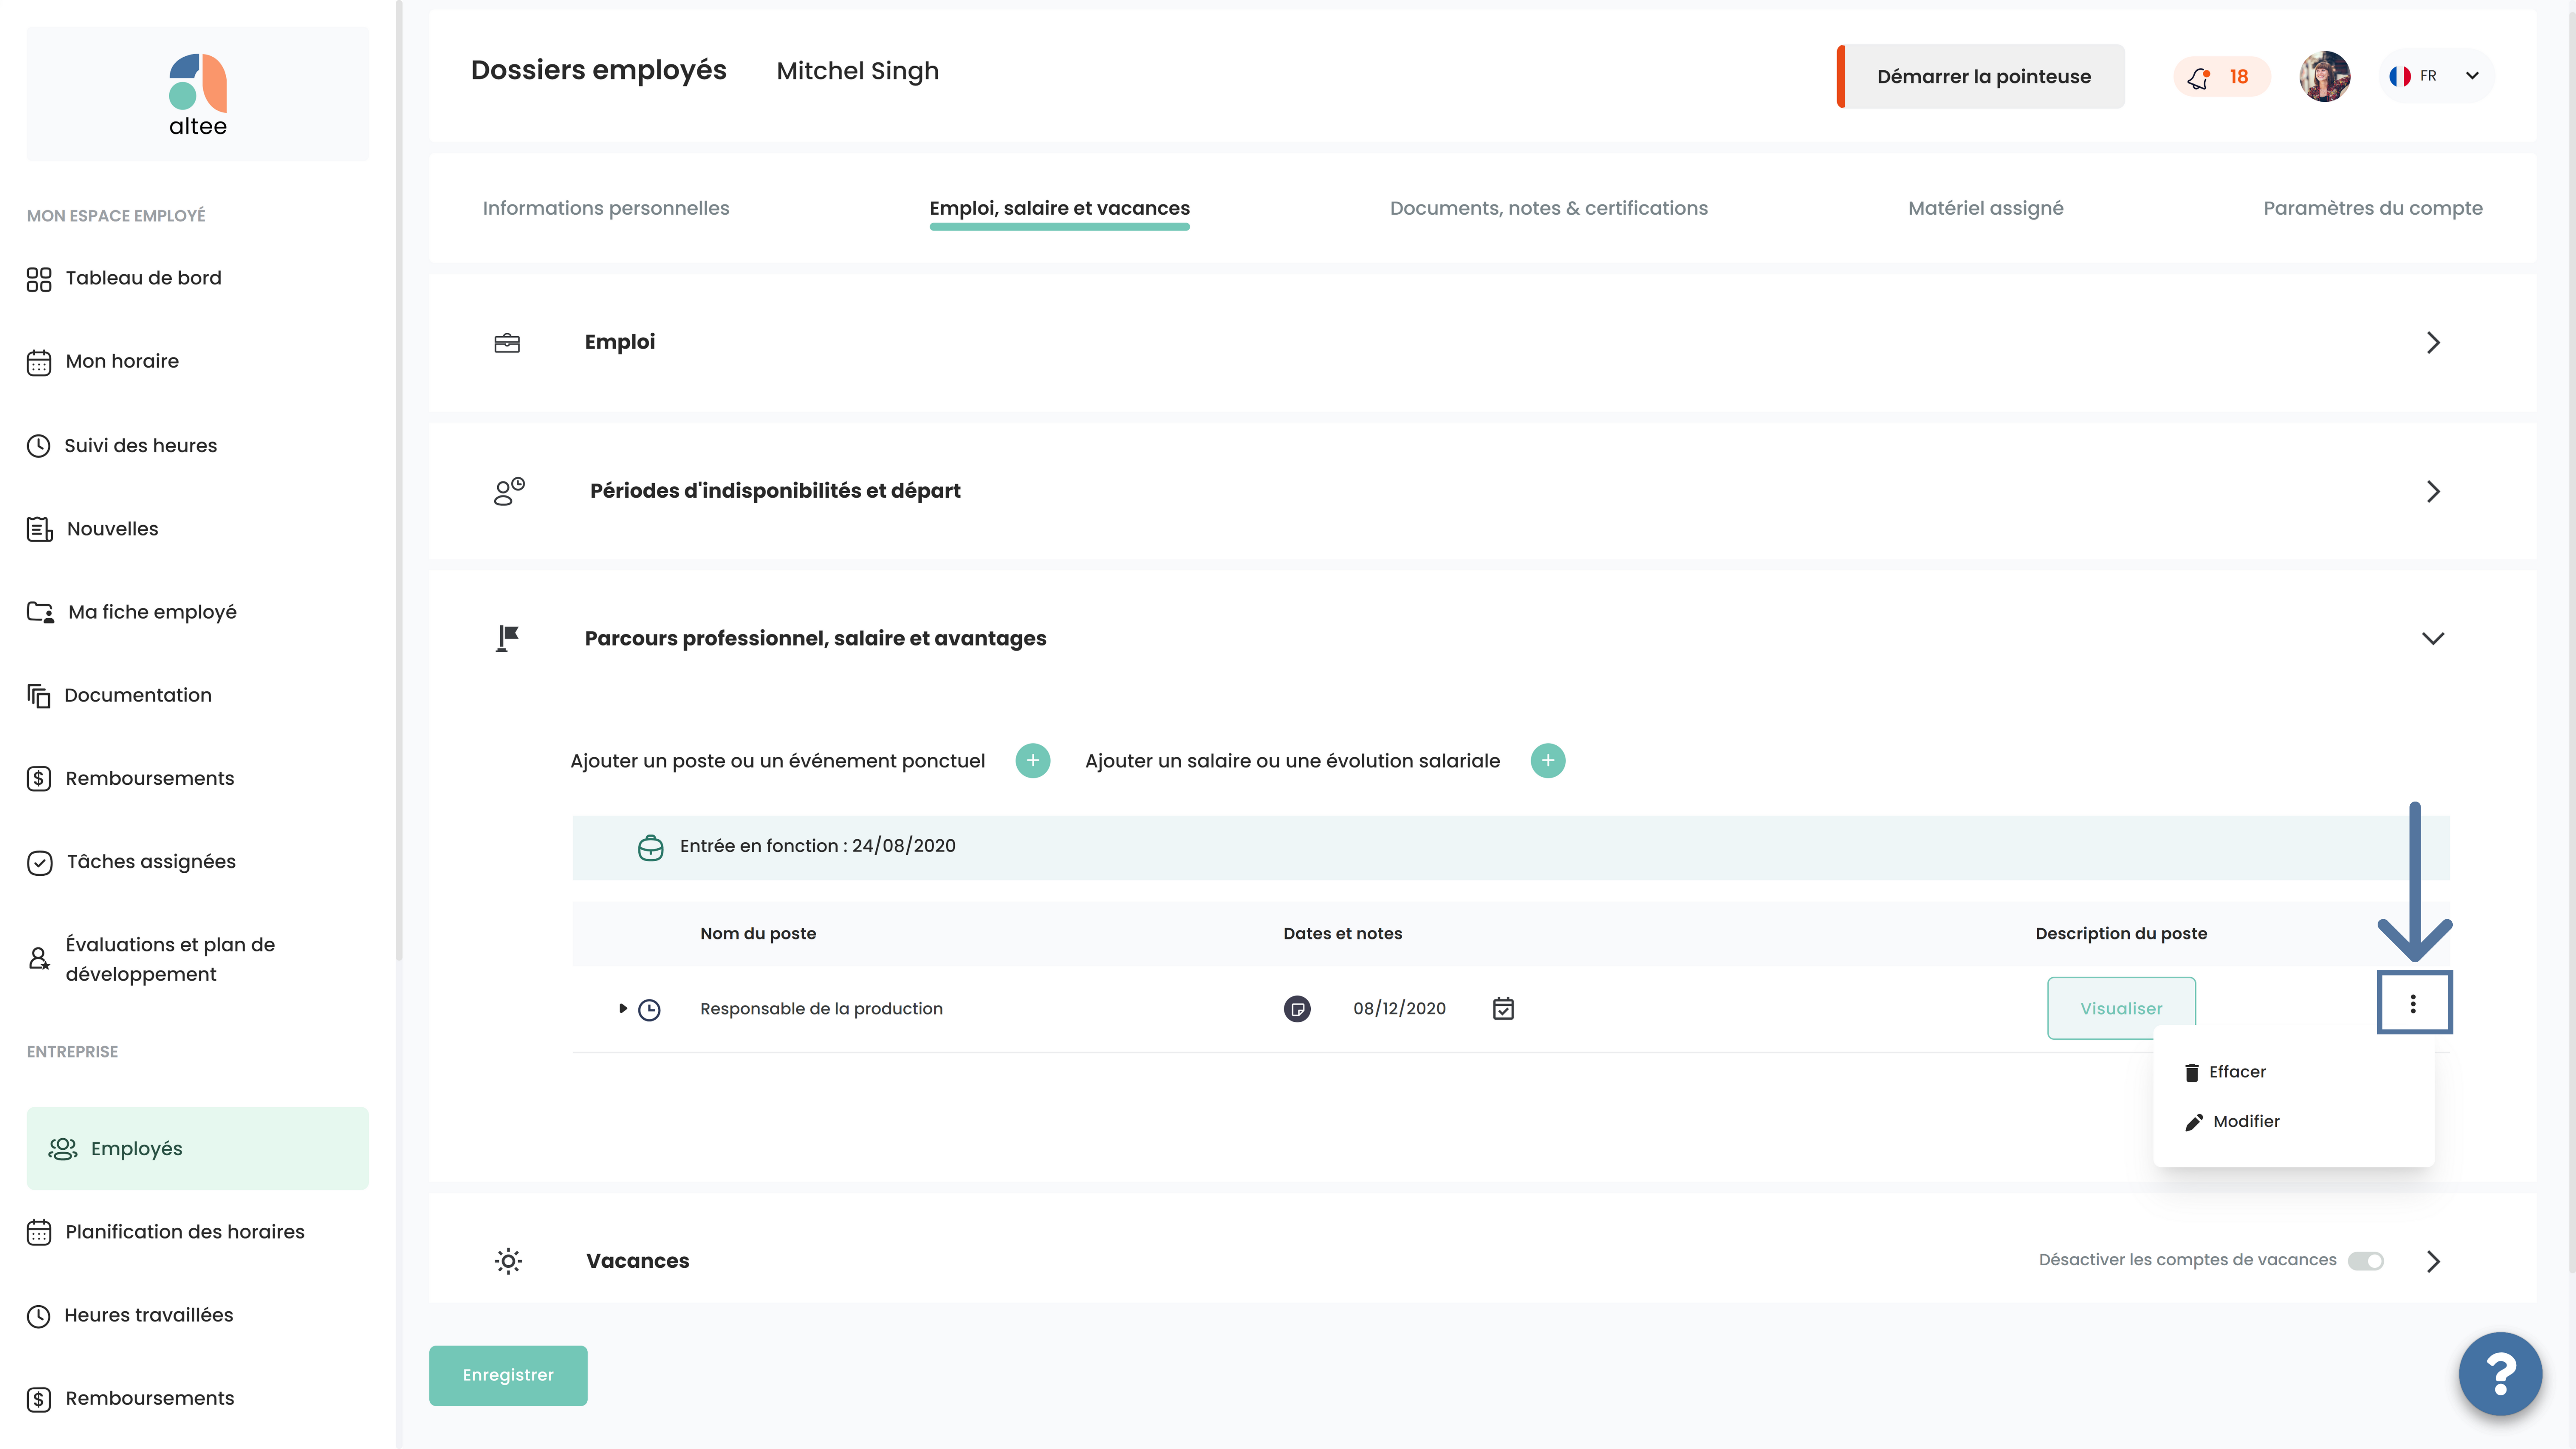Open the Nouvelles section

pos(93,528)
